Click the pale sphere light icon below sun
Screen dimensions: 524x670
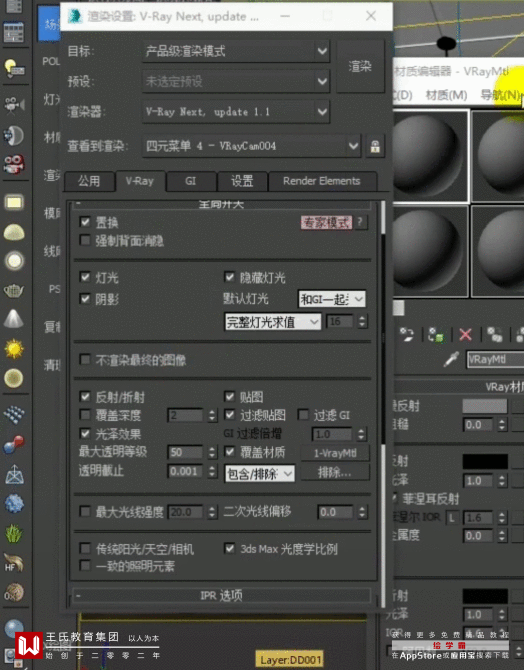click(x=14, y=378)
